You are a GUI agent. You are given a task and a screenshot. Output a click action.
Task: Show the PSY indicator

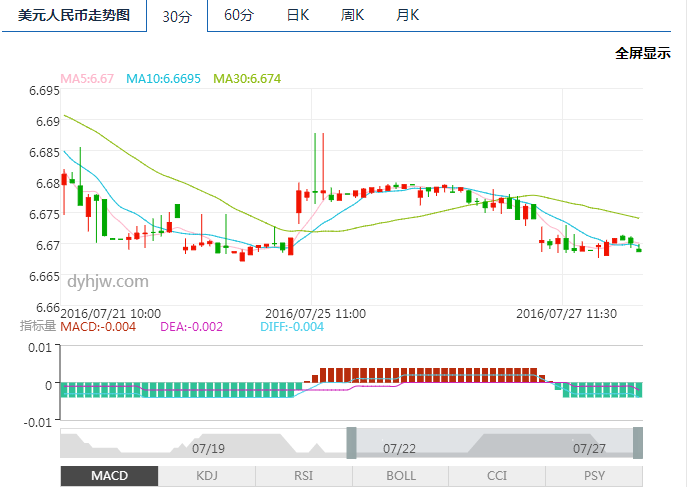tap(594, 476)
